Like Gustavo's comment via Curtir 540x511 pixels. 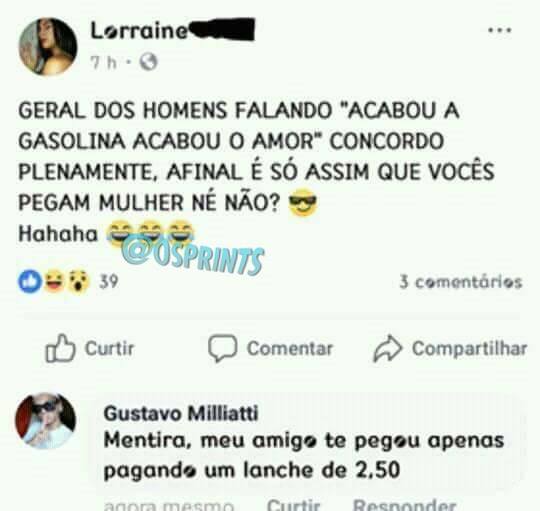tap(294, 505)
